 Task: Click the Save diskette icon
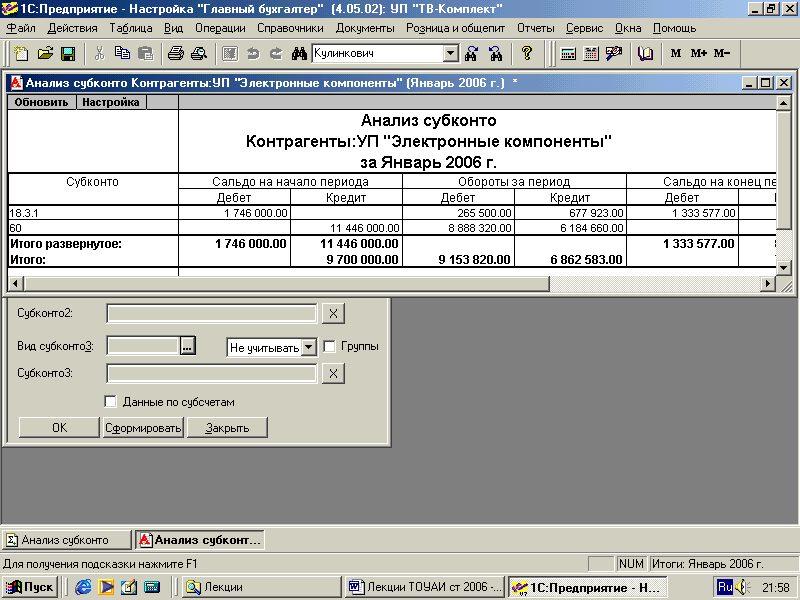pyautogui.click(x=68, y=53)
